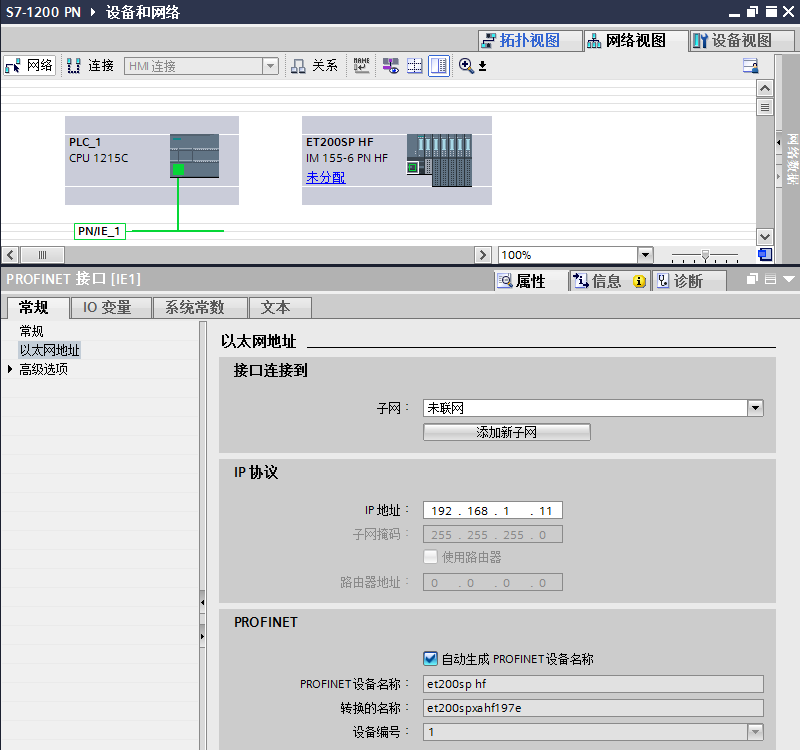Click the inspector window layout icon
This screenshot has height=750, width=800.
(770, 279)
